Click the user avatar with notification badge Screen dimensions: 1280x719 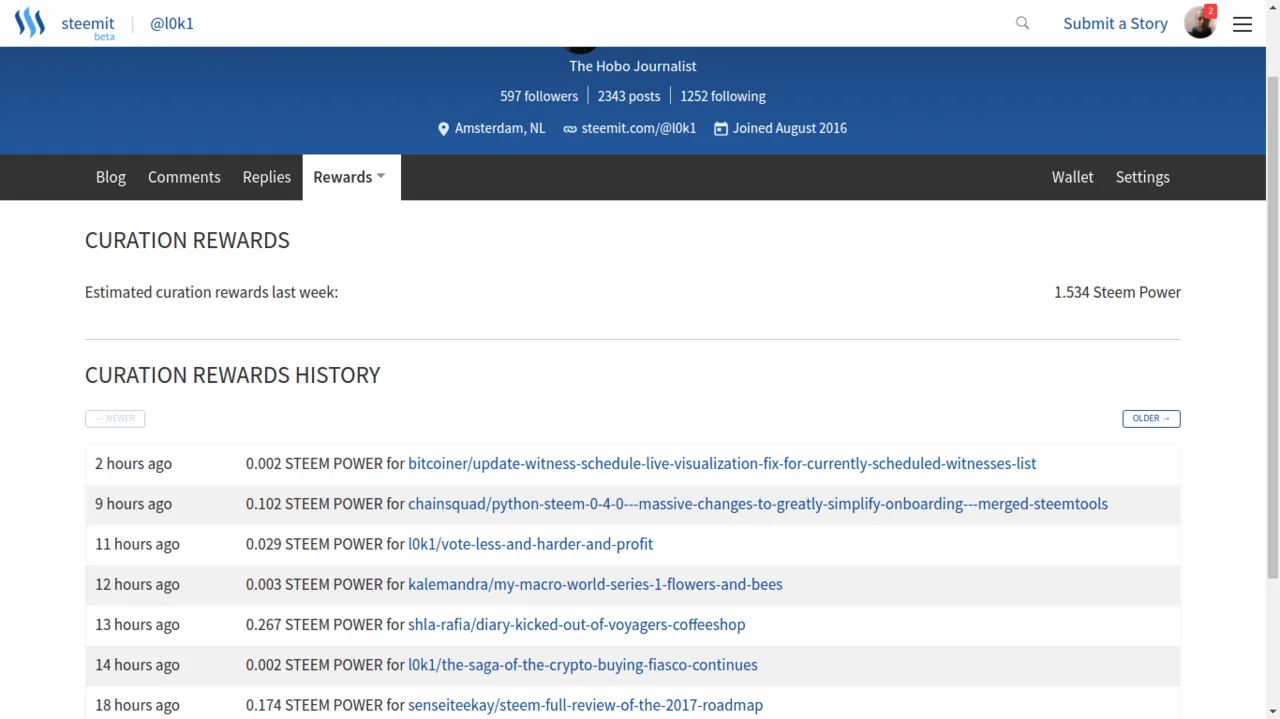pos(1200,22)
